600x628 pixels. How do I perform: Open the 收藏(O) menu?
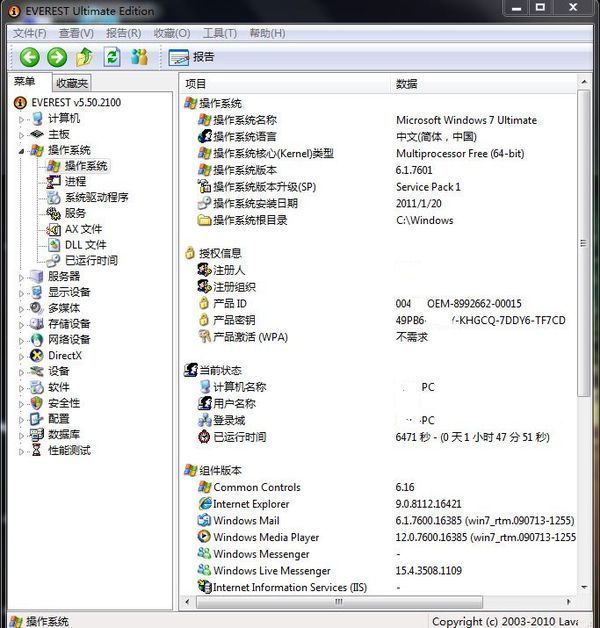tap(172, 33)
